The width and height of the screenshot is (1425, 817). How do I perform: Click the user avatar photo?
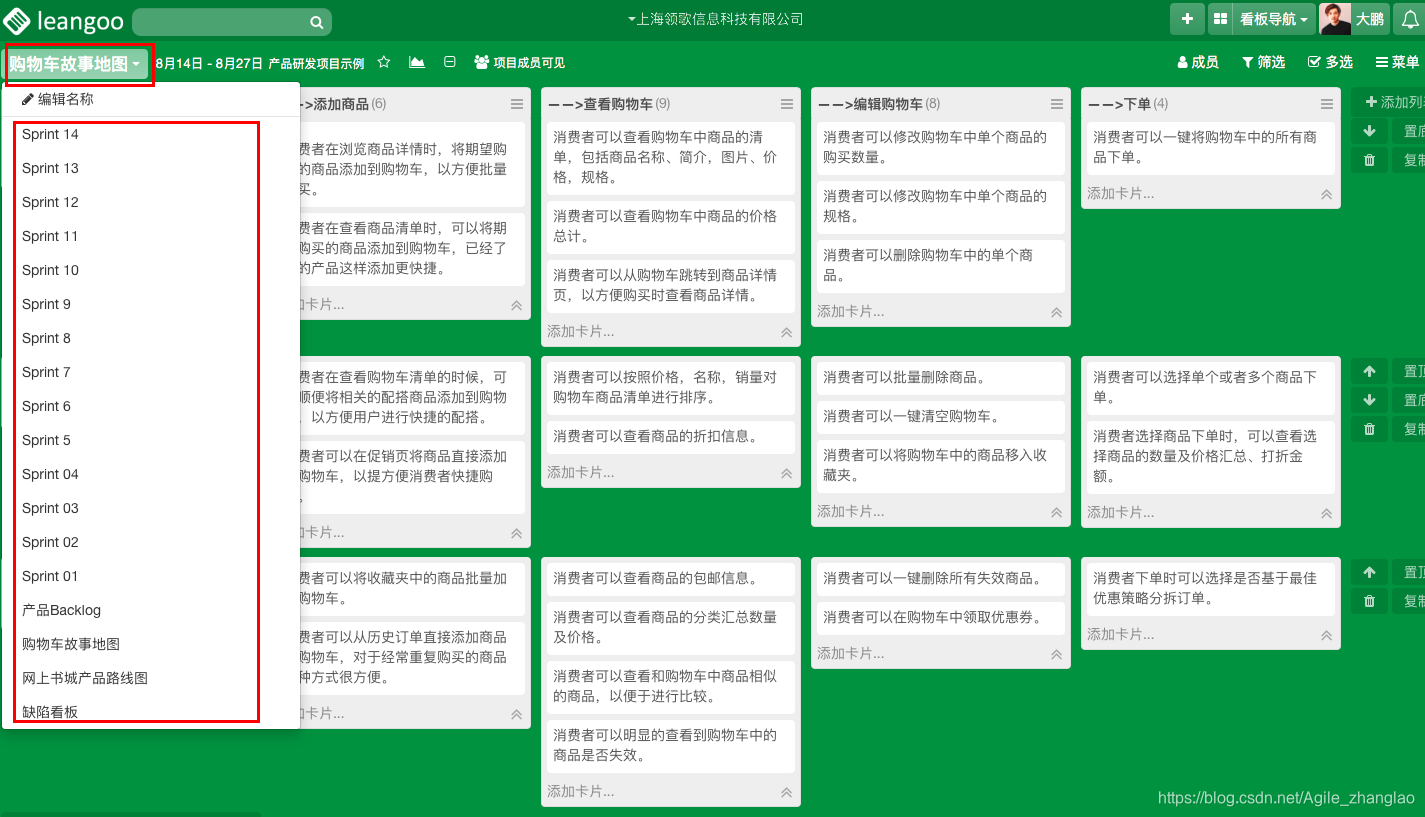tap(1335, 19)
